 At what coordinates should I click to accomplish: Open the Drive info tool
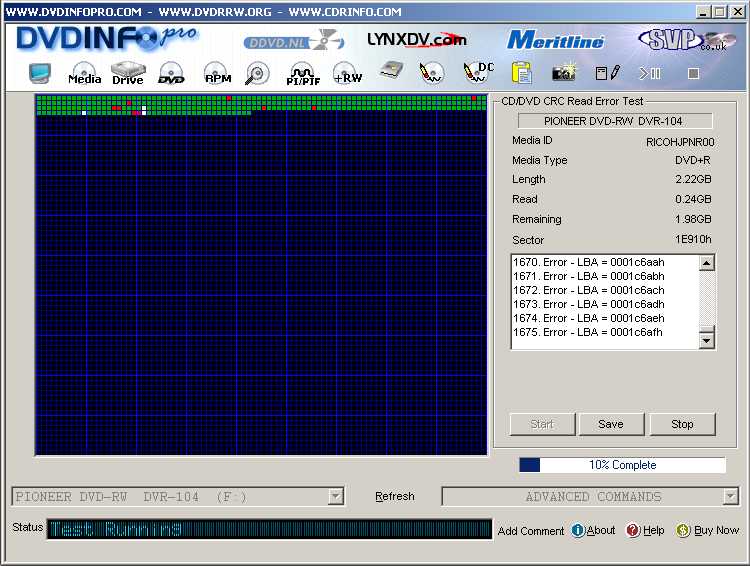click(x=128, y=74)
